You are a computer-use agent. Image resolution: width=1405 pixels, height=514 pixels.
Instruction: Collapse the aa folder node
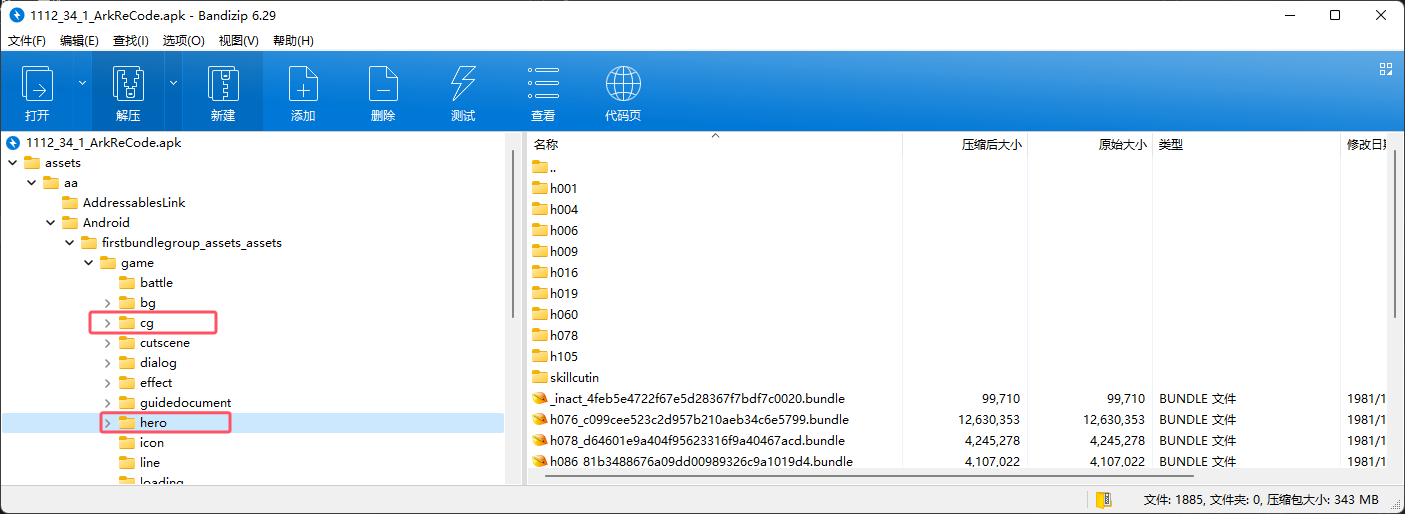[30, 182]
